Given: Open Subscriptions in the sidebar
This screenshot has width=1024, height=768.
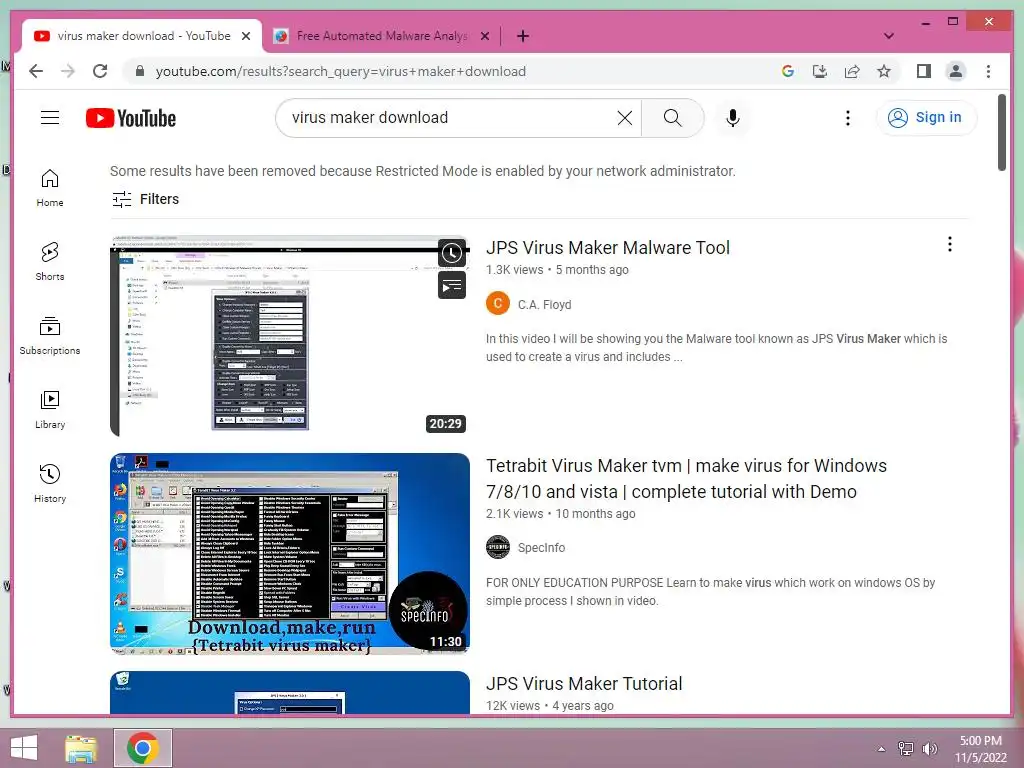Looking at the screenshot, I should [x=50, y=336].
